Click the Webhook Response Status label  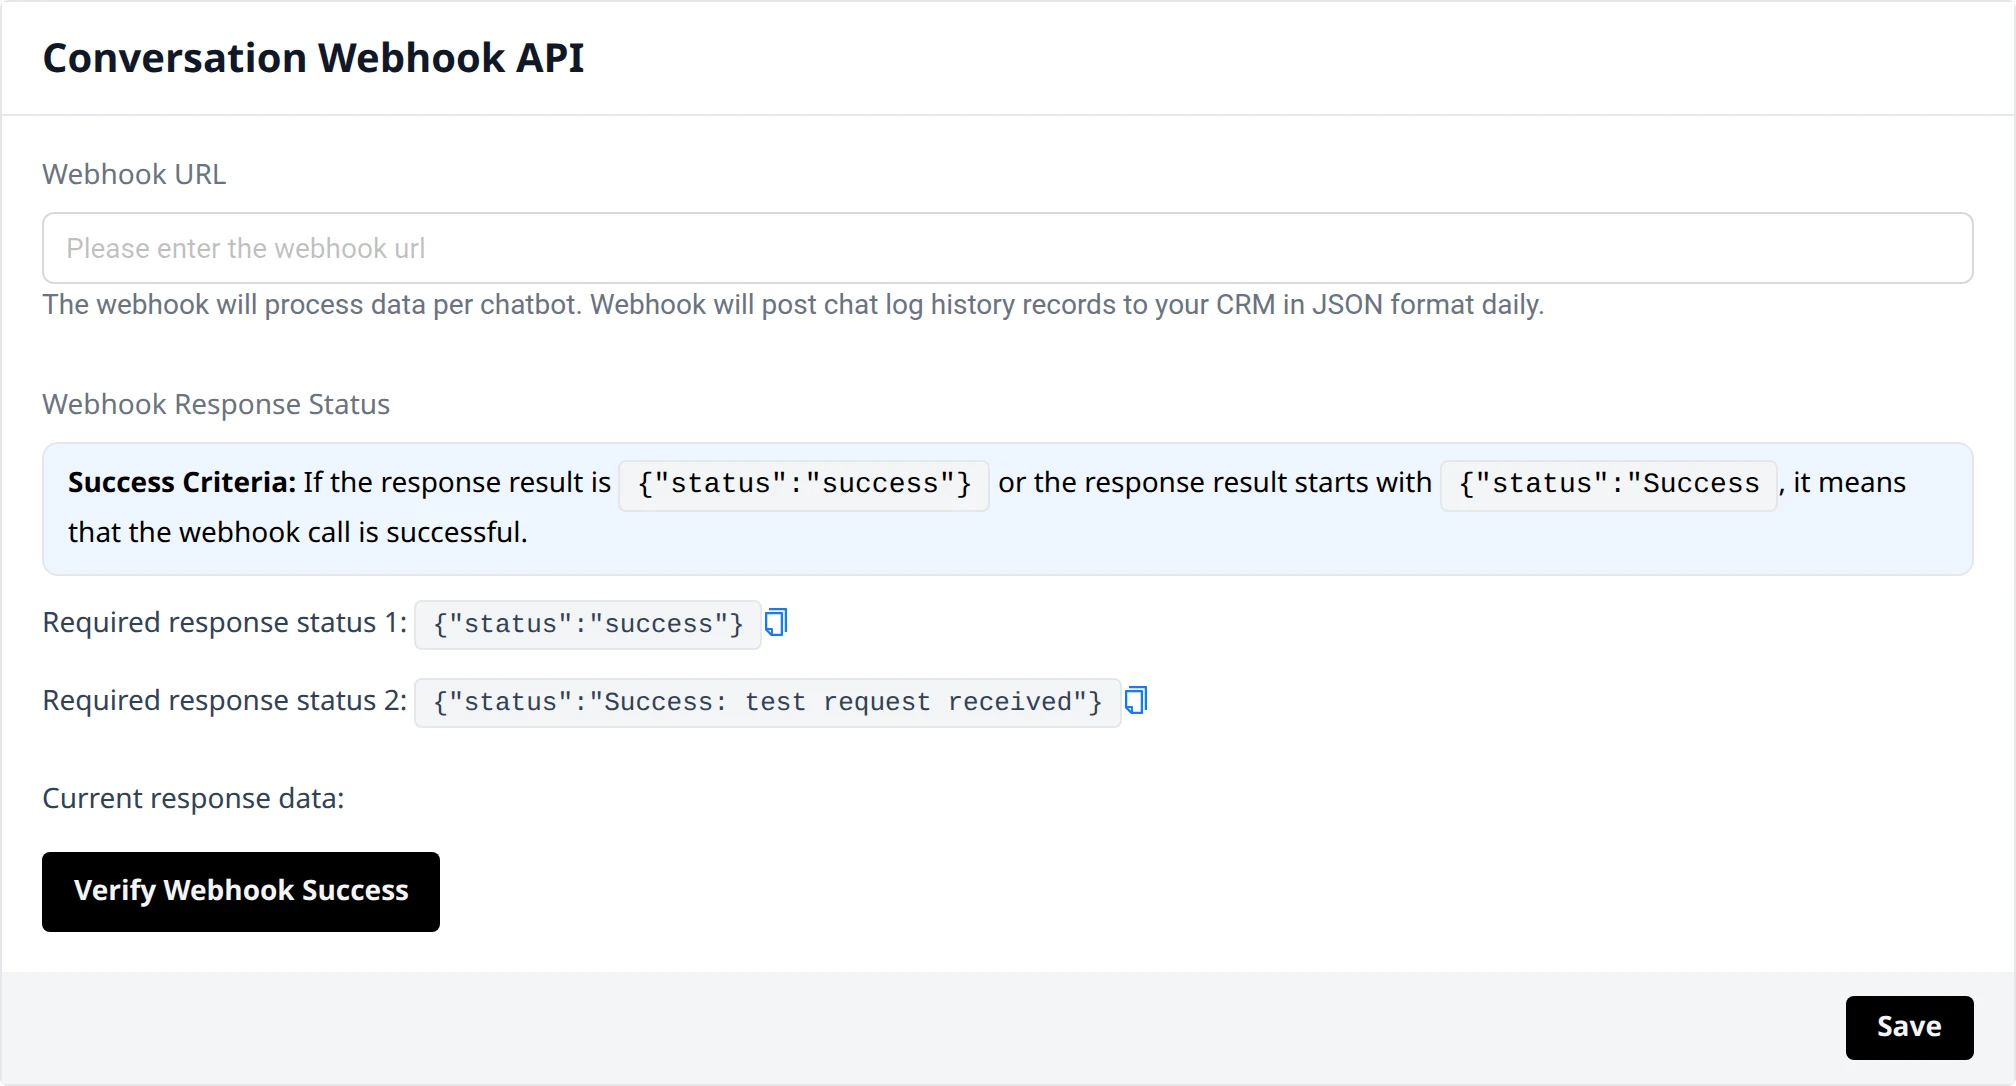point(216,404)
